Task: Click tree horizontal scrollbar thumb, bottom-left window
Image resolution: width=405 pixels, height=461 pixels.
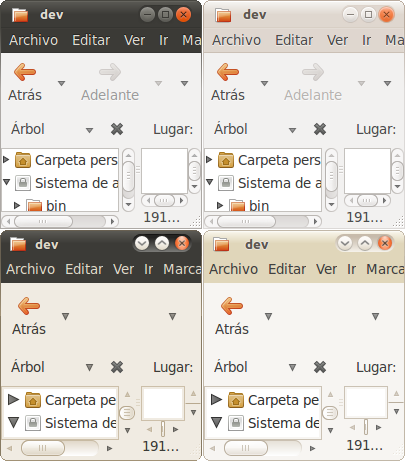Action: pos(43,448)
